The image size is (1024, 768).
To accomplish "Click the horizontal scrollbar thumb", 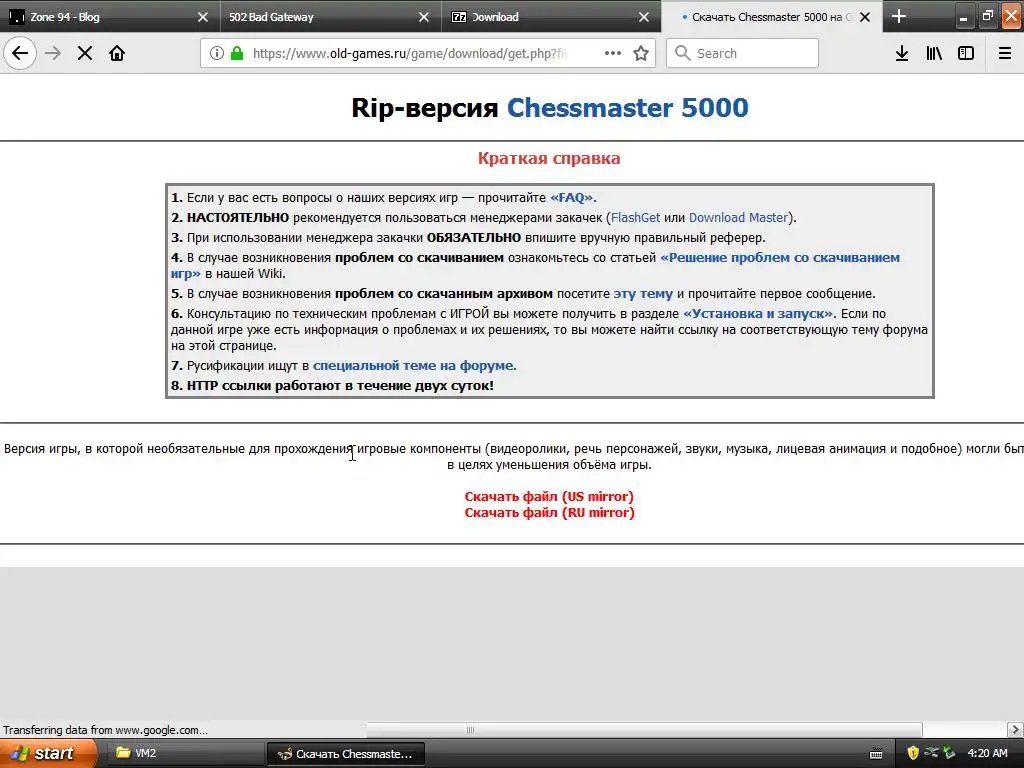I will (x=644, y=729).
